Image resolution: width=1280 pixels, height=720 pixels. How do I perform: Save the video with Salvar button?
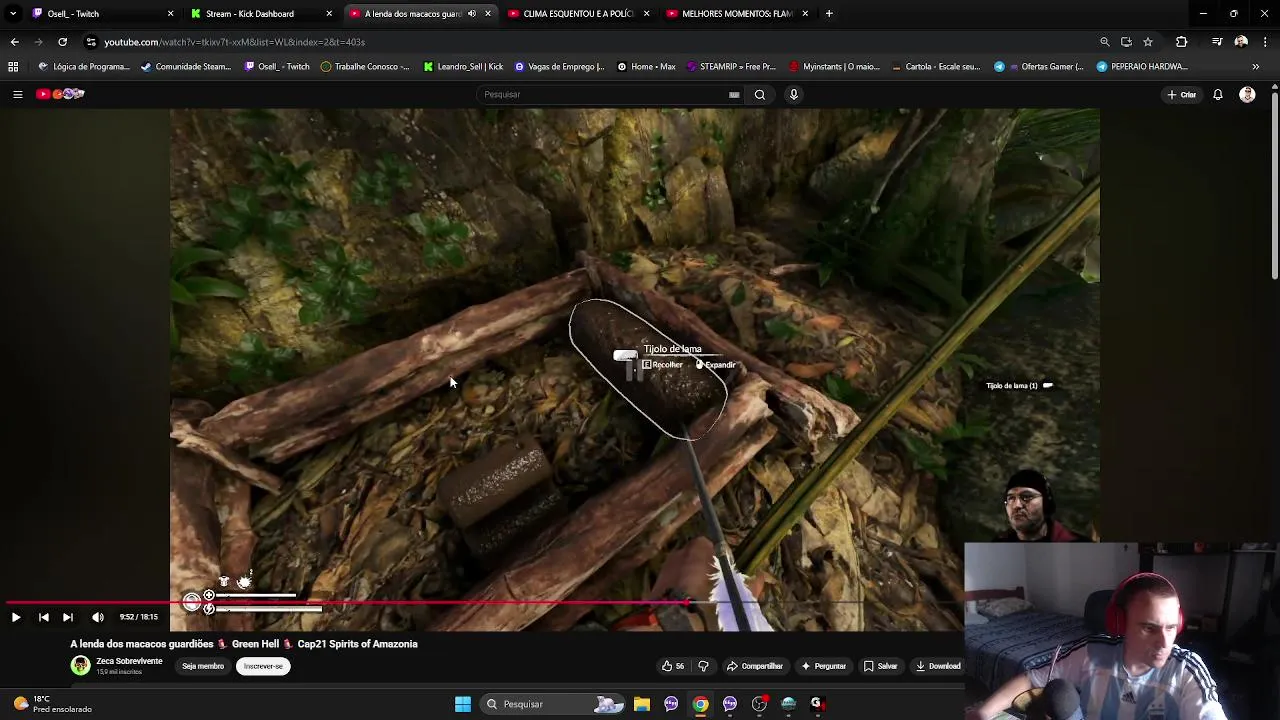point(881,666)
